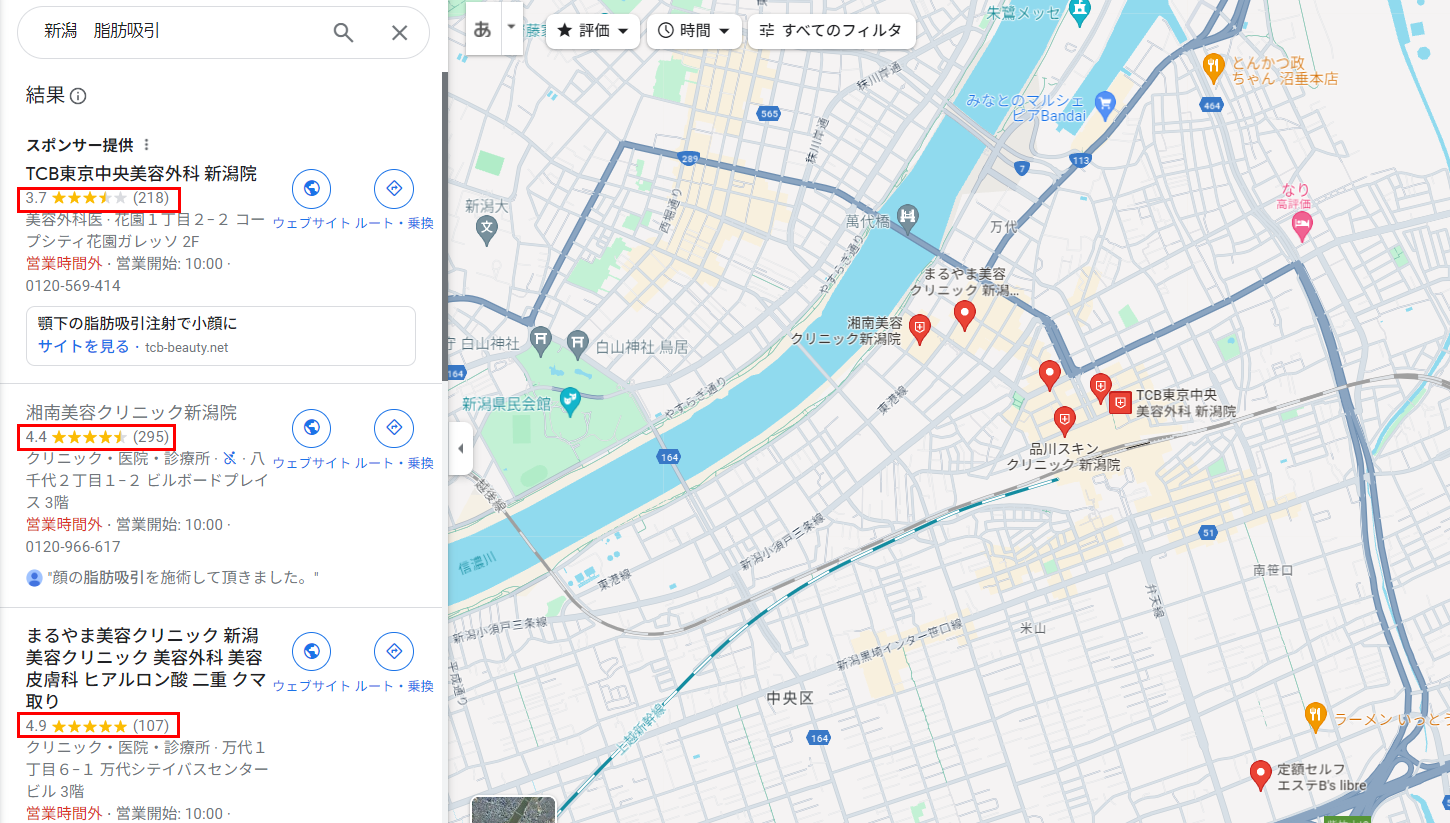Viewport: 1450px width, 823px height.
Task: Click phone number 0120-569-414
Action: pos(73,286)
